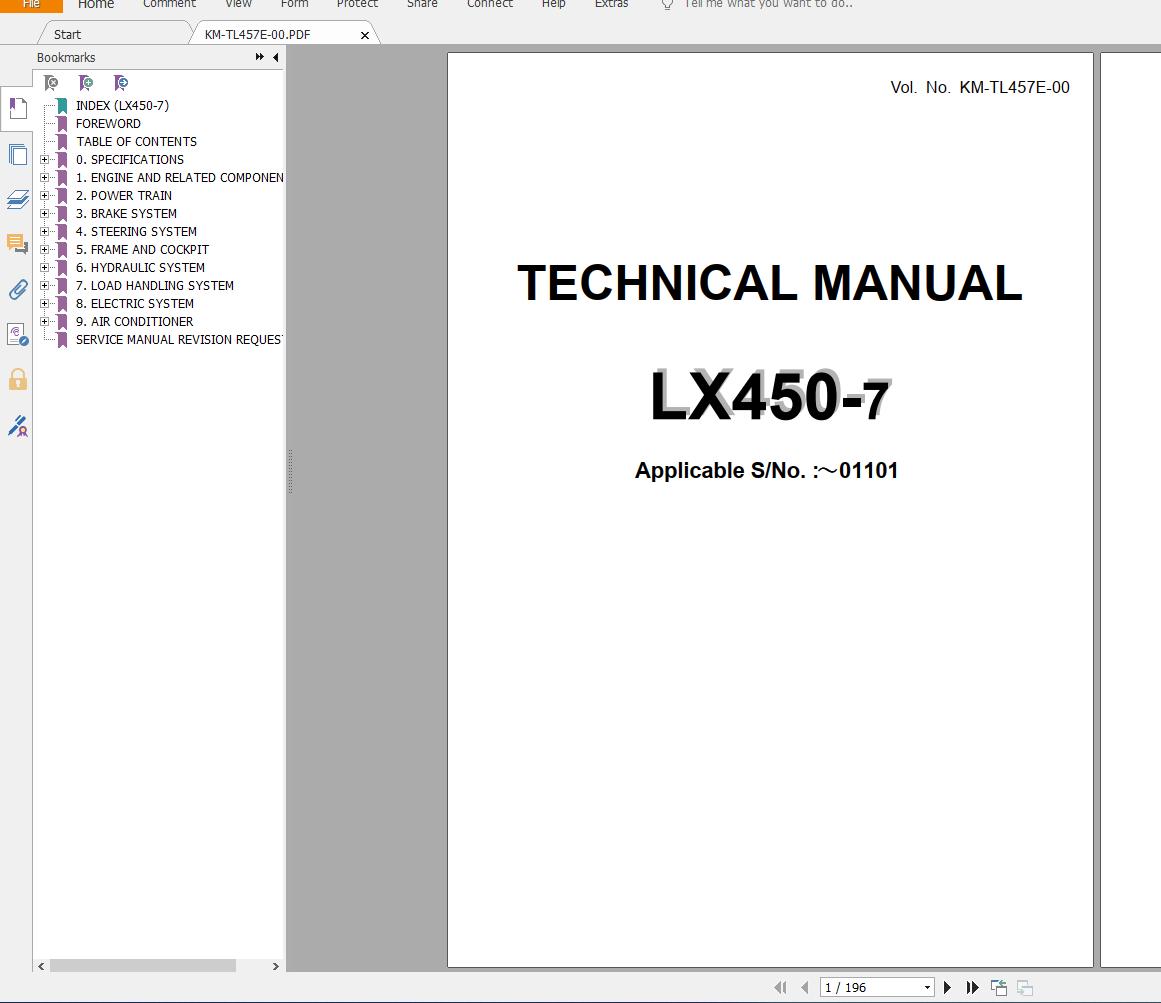The image size is (1161, 1003).
Task: Open the Attachments paperclip panel
Action: click(18, 289)
